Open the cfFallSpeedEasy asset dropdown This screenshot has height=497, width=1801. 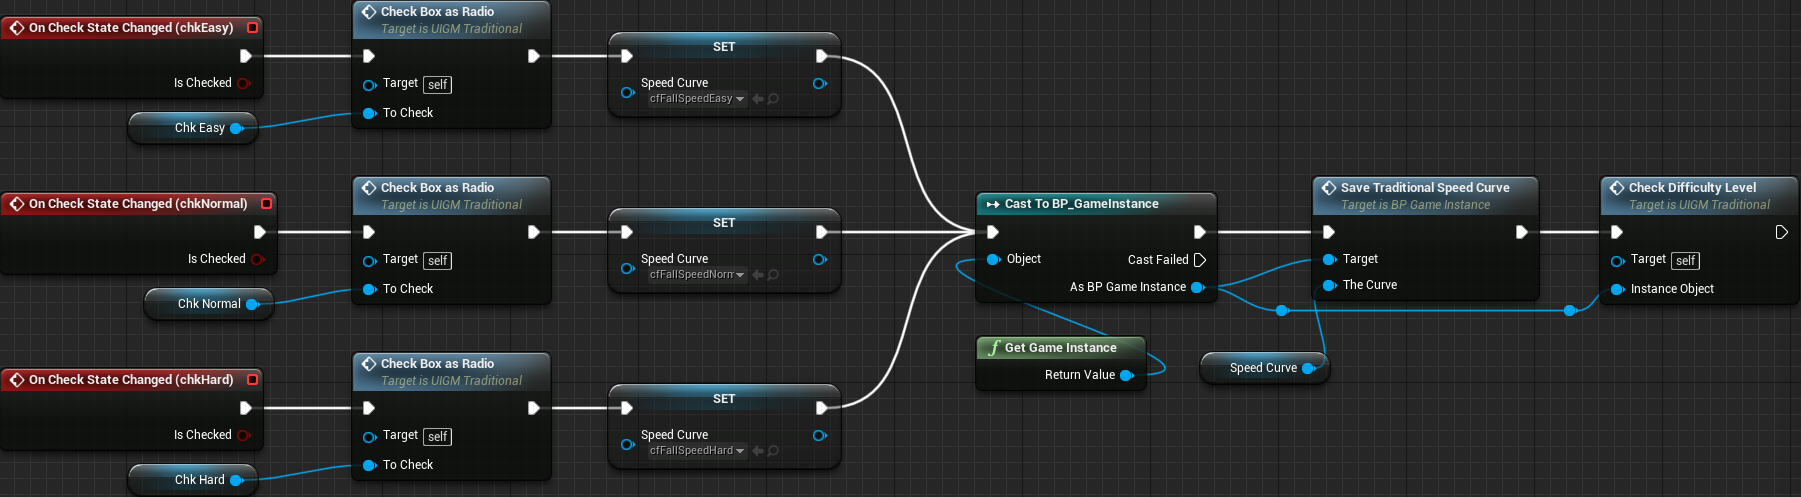pyautogui.click(x=697, y=99)
